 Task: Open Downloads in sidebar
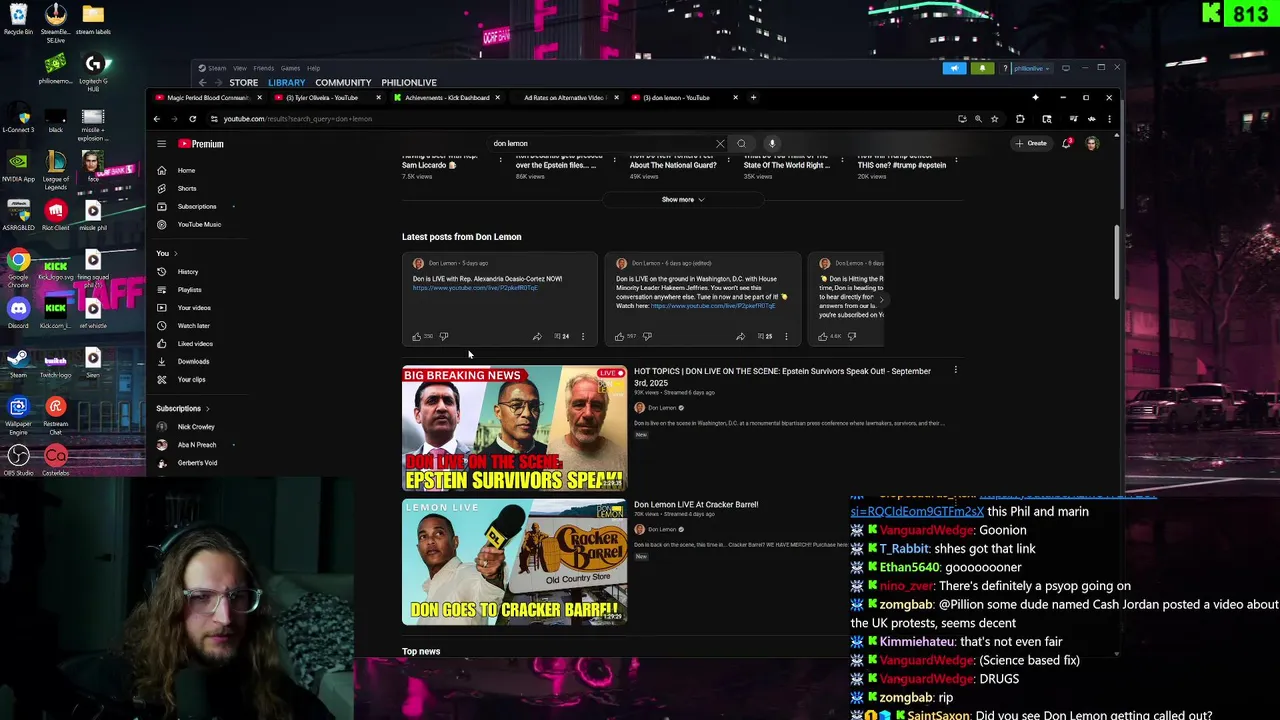[x=195, y=362]
